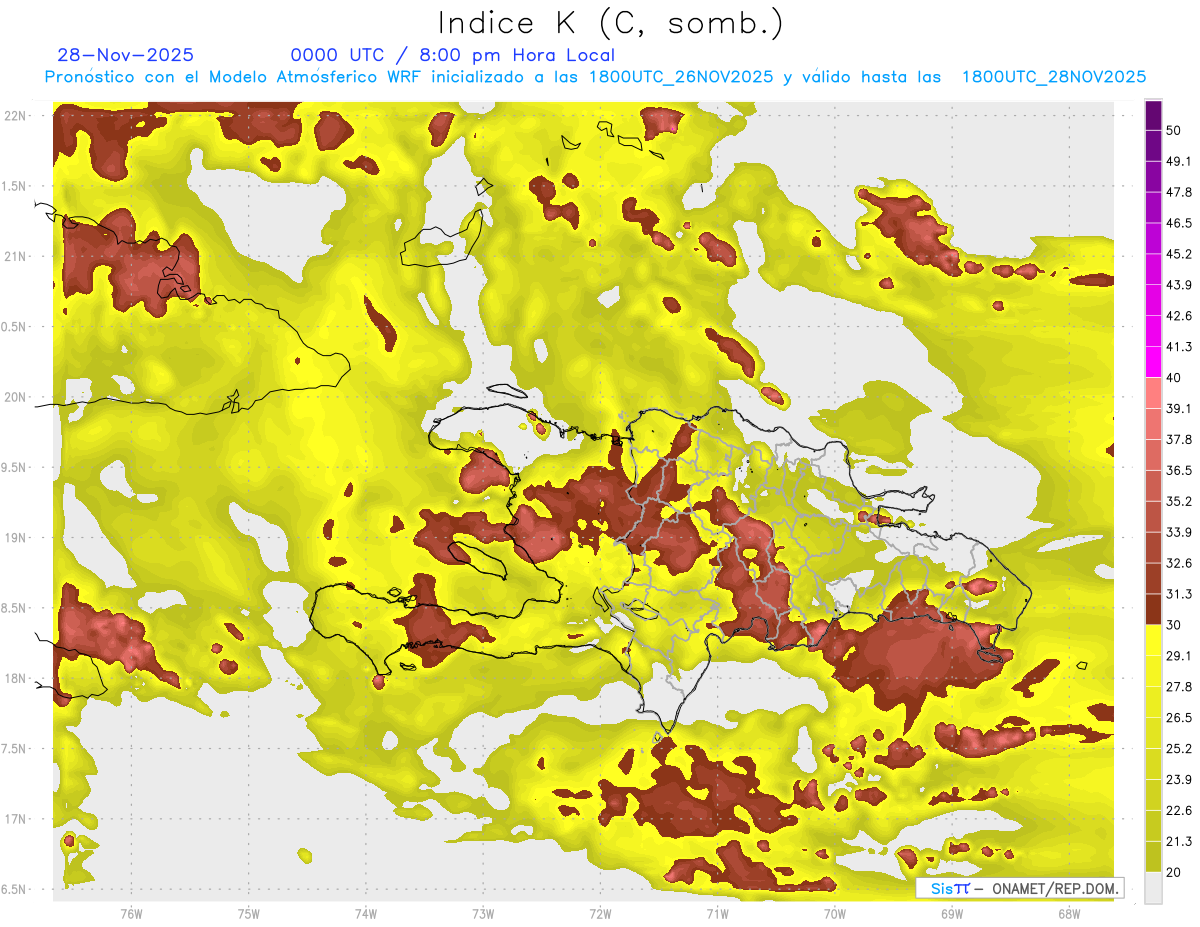The width and height of the screenshot is (1200, 927).
Task: Click the "71W" longitude label
Action: pyautogui.click(x=717, y=914)
